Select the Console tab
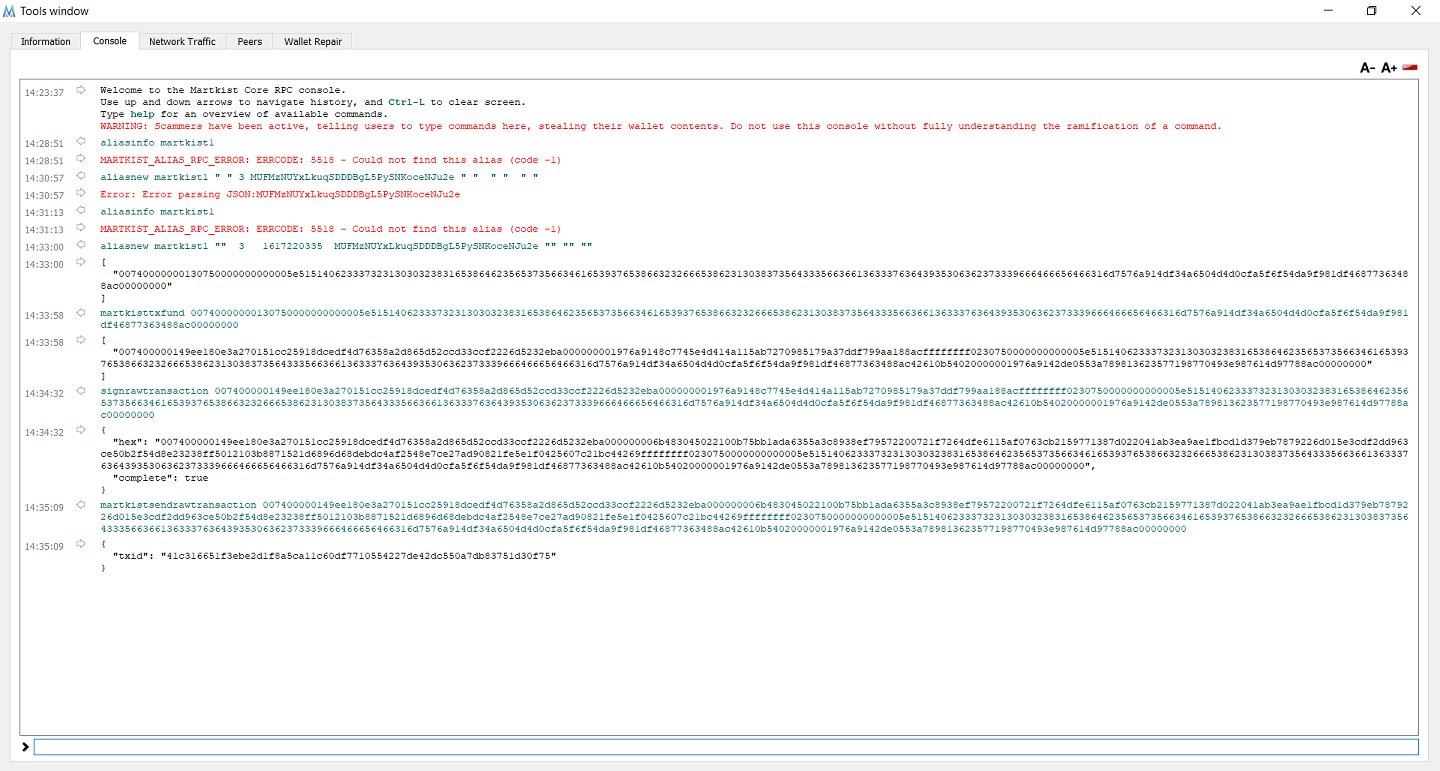The image size is (1440, 771). (110, 41)
